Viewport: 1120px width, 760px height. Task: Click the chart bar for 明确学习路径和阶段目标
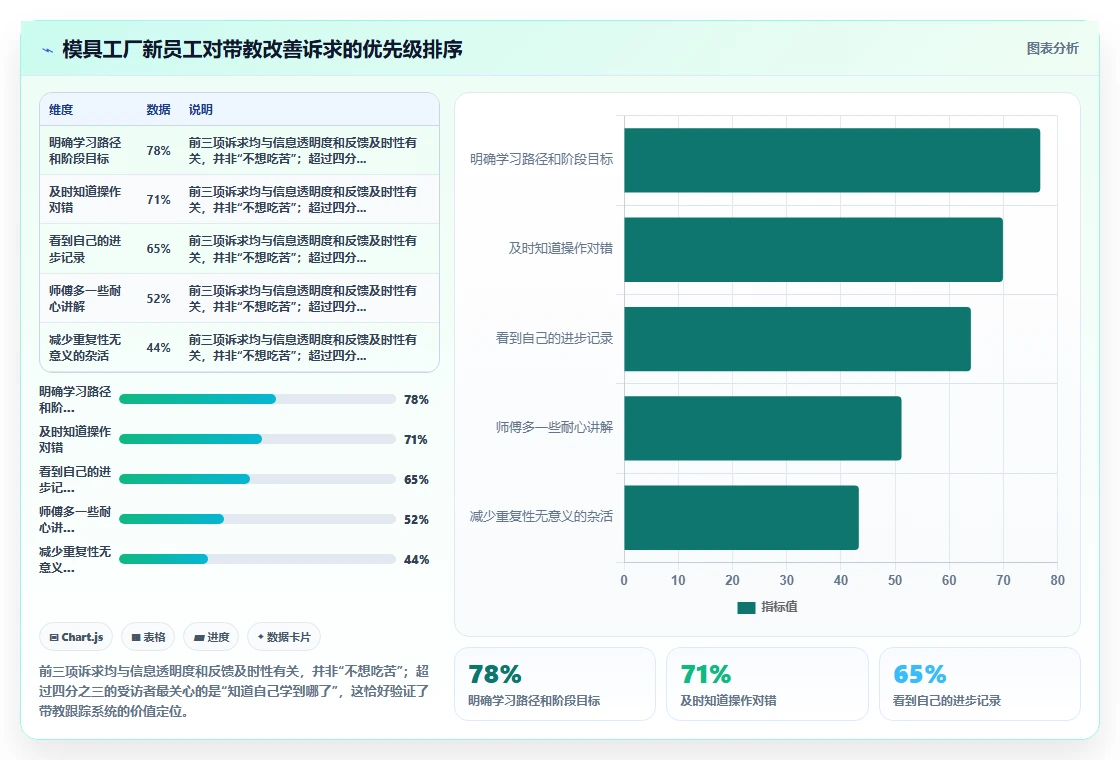coord(832,160)
